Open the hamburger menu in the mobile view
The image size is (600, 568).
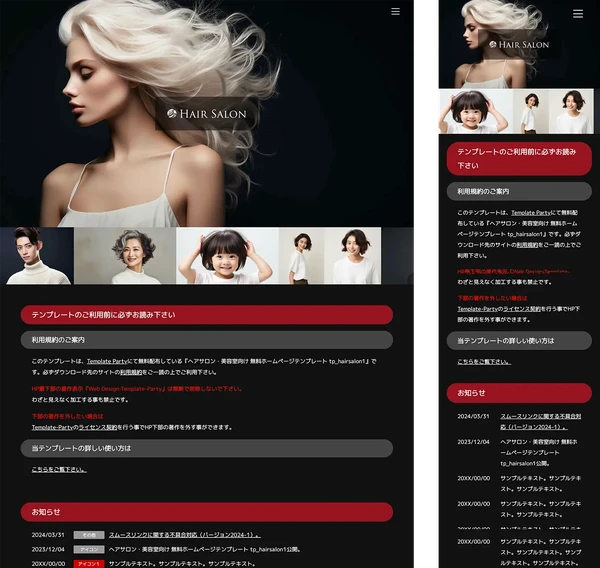[578, 14]
